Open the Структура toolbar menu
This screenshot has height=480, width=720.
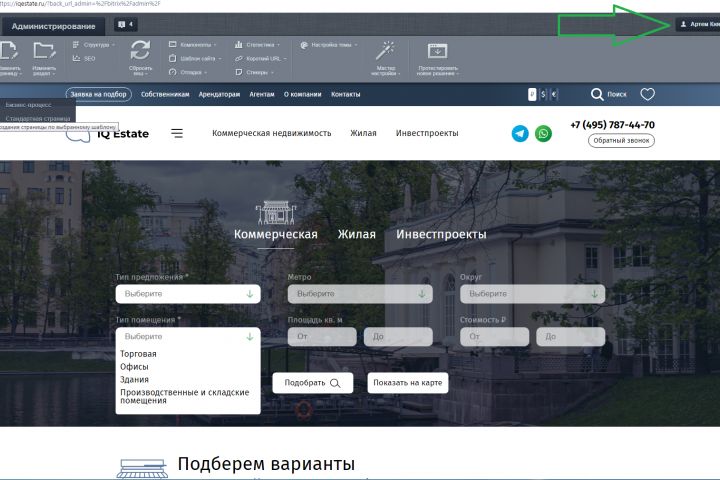(94, 45)
